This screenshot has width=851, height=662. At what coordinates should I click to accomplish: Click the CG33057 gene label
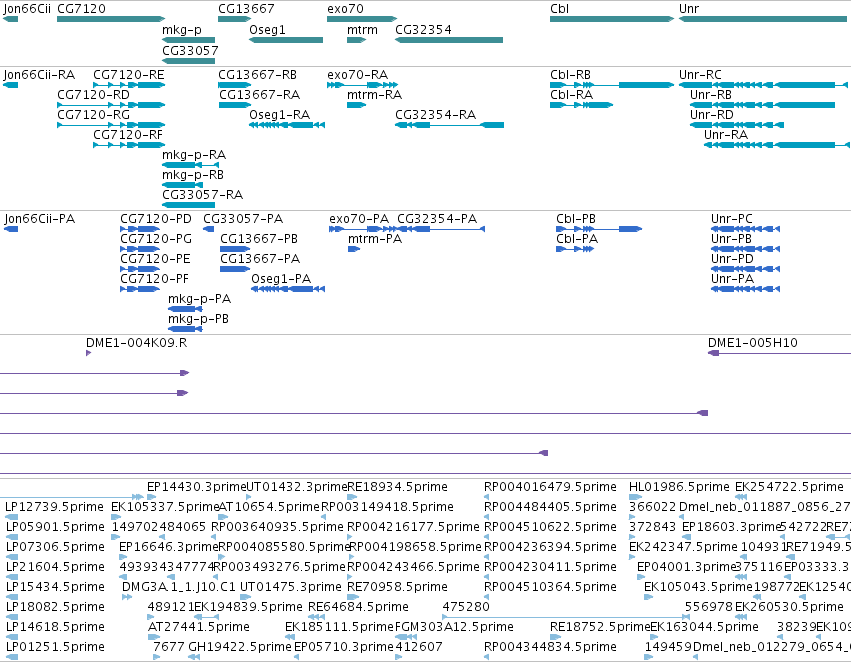[190, 50]
